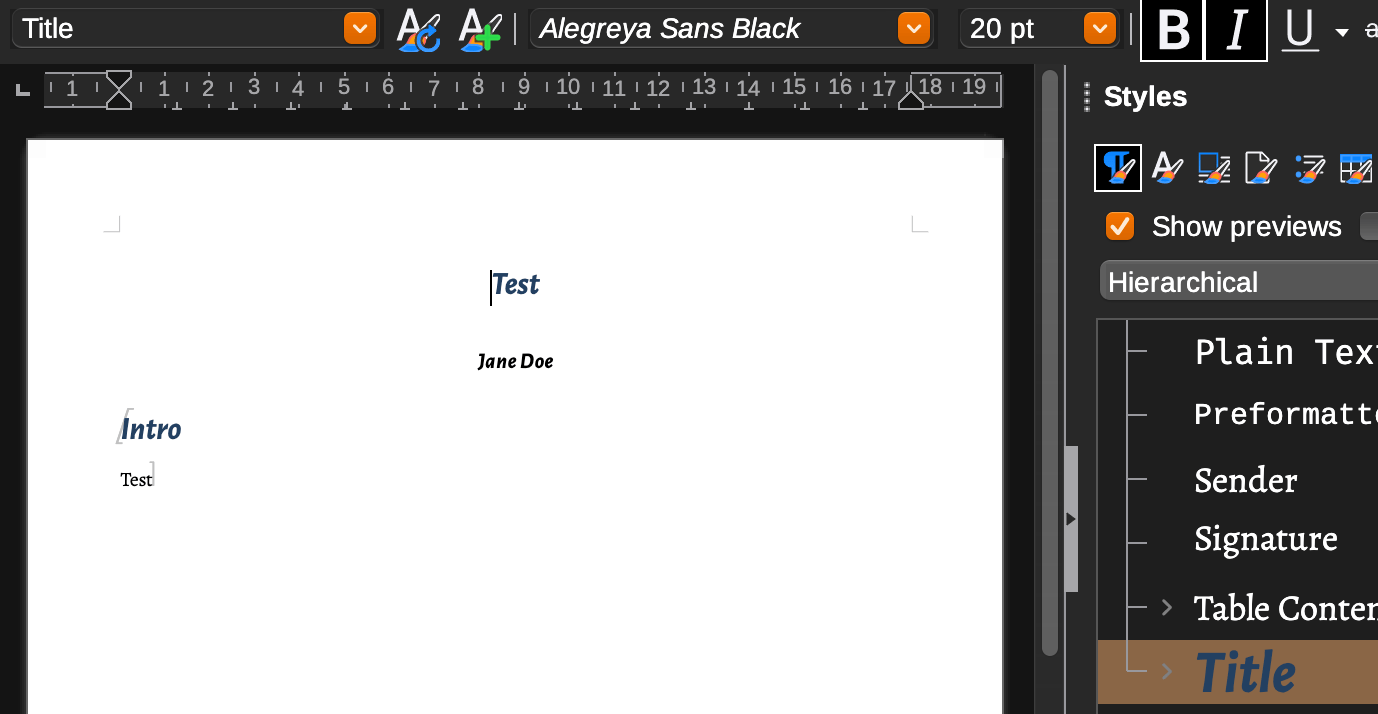The width and height of the screenshot is (1378, 714).
Task: Click the New Style from Selection icon
Action: pyautogui.click(x=479, y=29)
